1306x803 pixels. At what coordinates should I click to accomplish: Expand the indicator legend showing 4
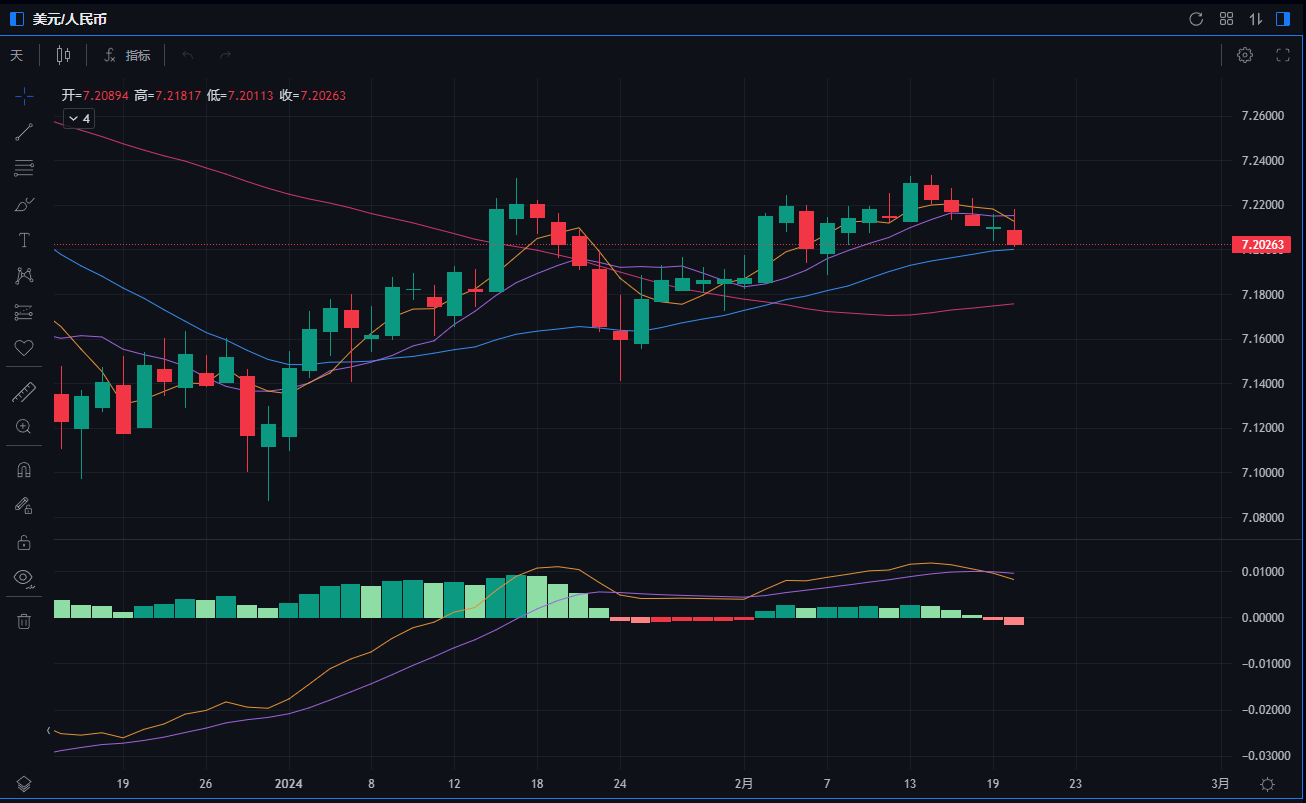click(79, 119)
